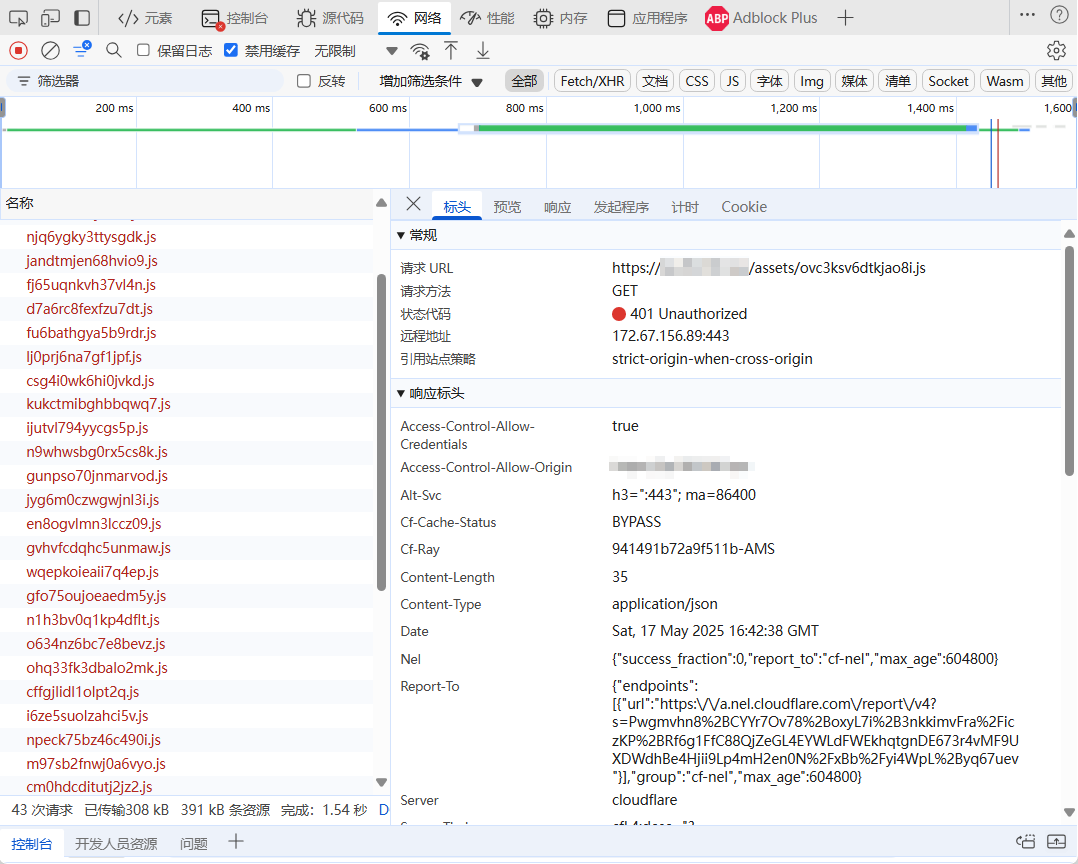The image size is (1078, 864).
Task: Click into the 筛选器 filter field
Action: [144, 81]
